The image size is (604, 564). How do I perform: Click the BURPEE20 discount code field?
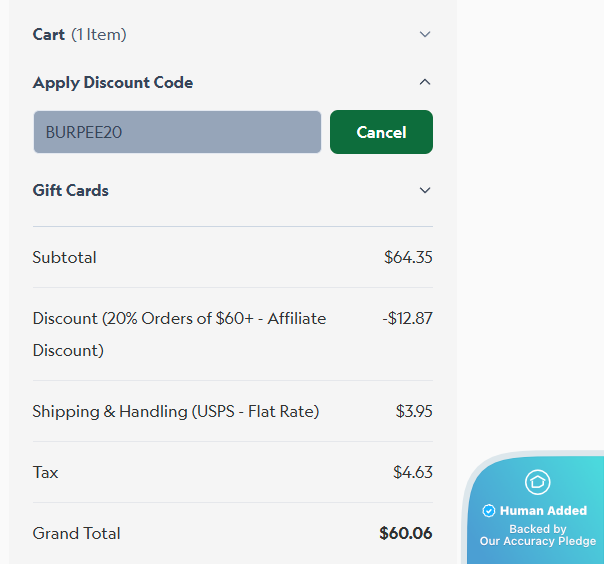[177, 132]
